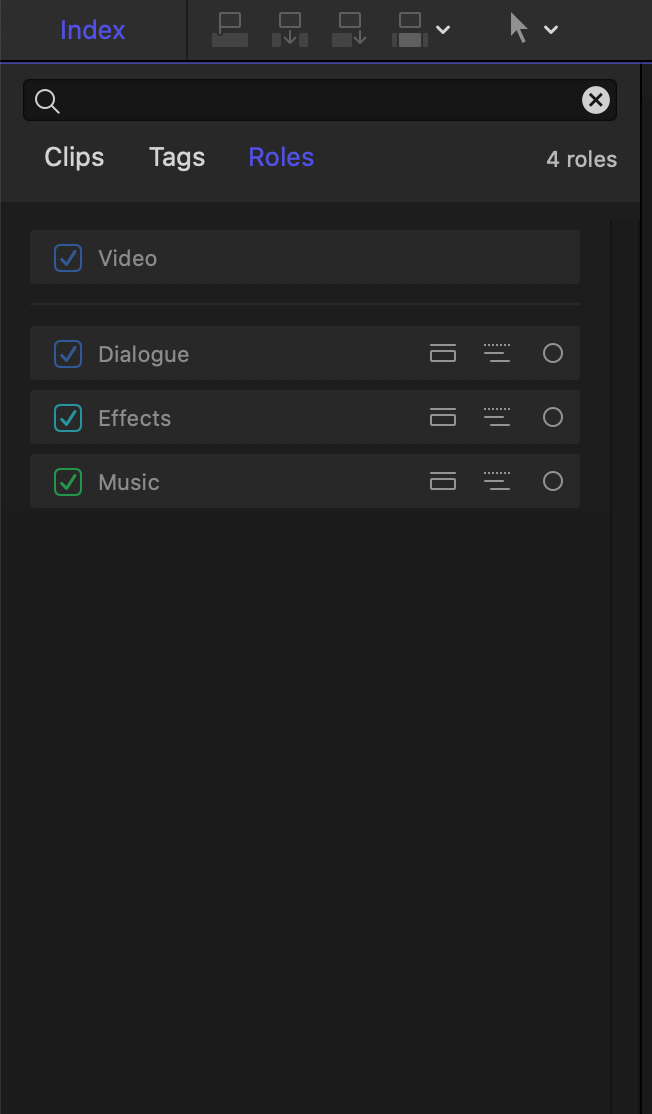652x1114 pixels.
Task: Open the tools dropdown beside the arrow tool
Action: click(x=550, y=28)
